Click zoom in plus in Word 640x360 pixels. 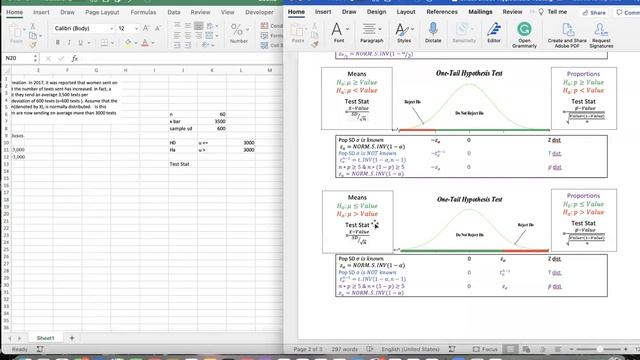[x=626, y=349]
